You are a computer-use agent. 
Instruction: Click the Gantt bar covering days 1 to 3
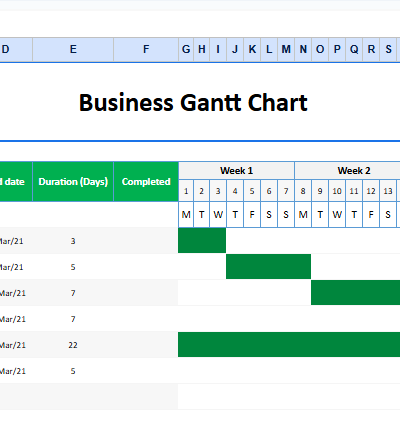[x=202, y=240]
